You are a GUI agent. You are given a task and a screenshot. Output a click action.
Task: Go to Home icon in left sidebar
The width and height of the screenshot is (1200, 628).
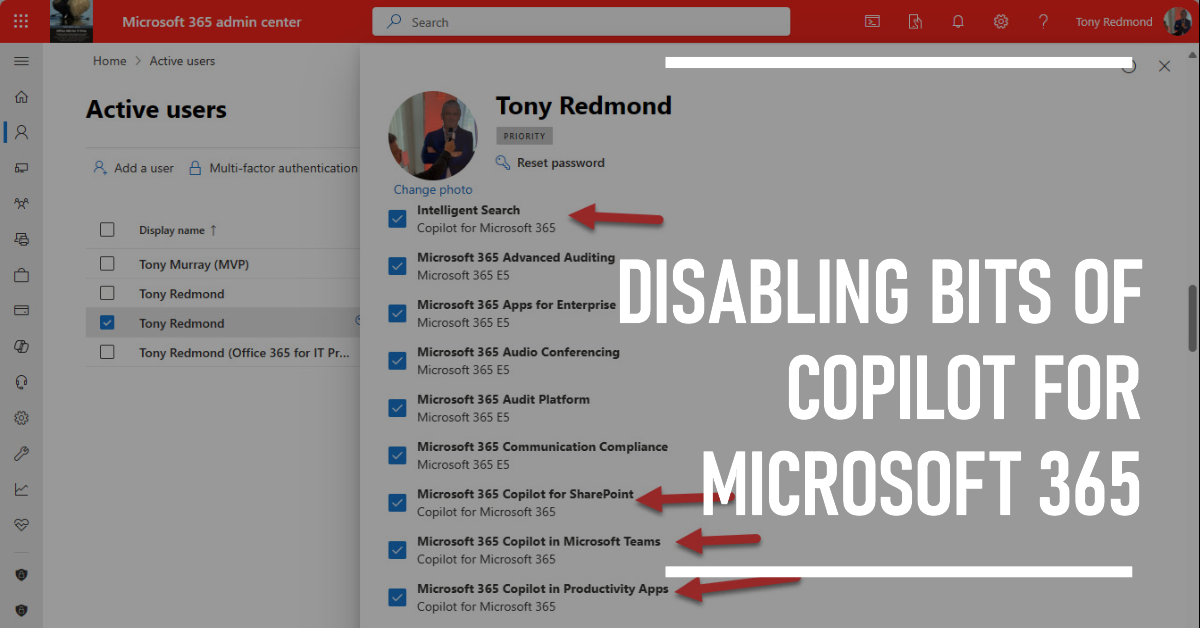pos(21,97)
